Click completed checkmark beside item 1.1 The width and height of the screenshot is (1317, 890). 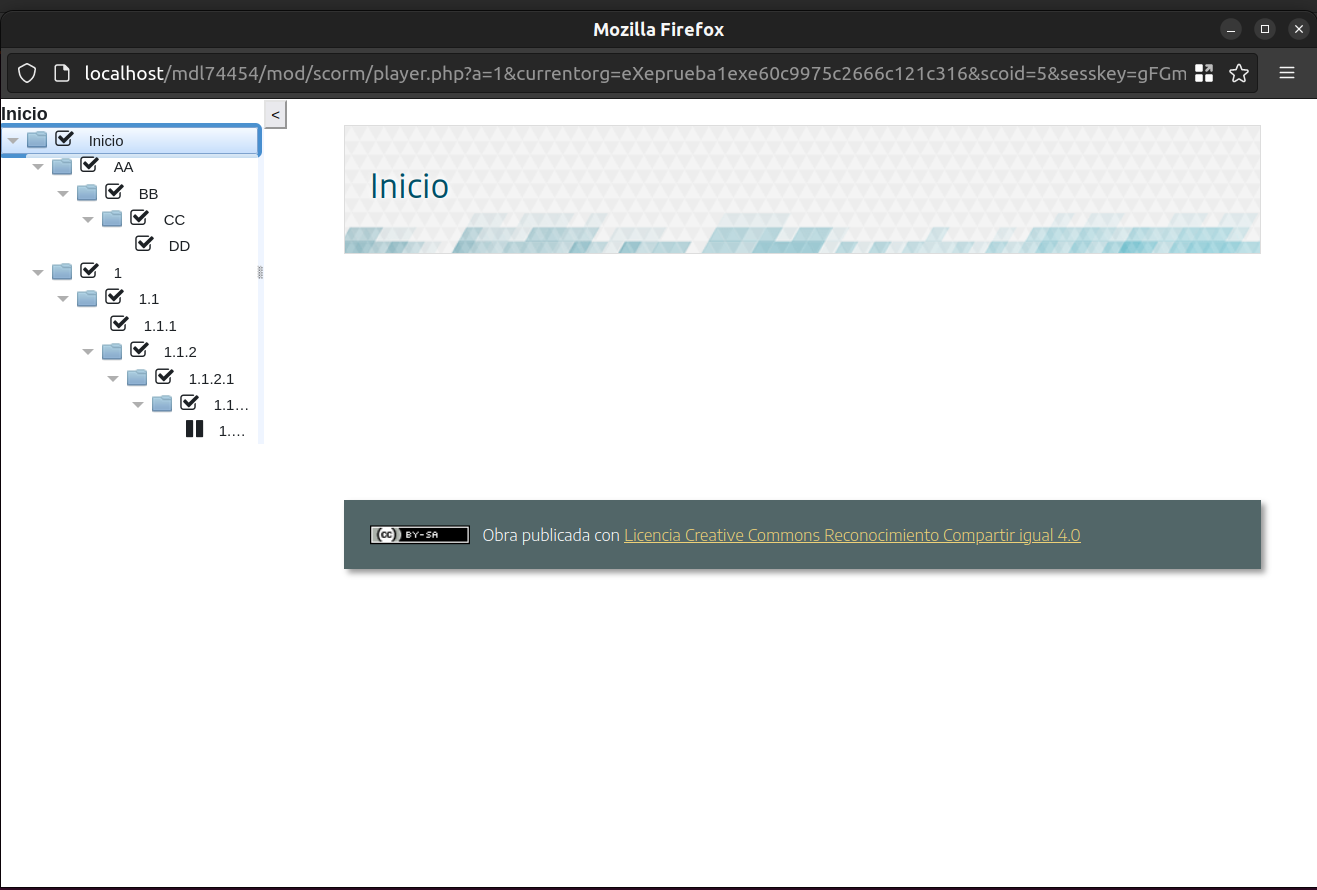pyautogui.click(x=115, y=296)
